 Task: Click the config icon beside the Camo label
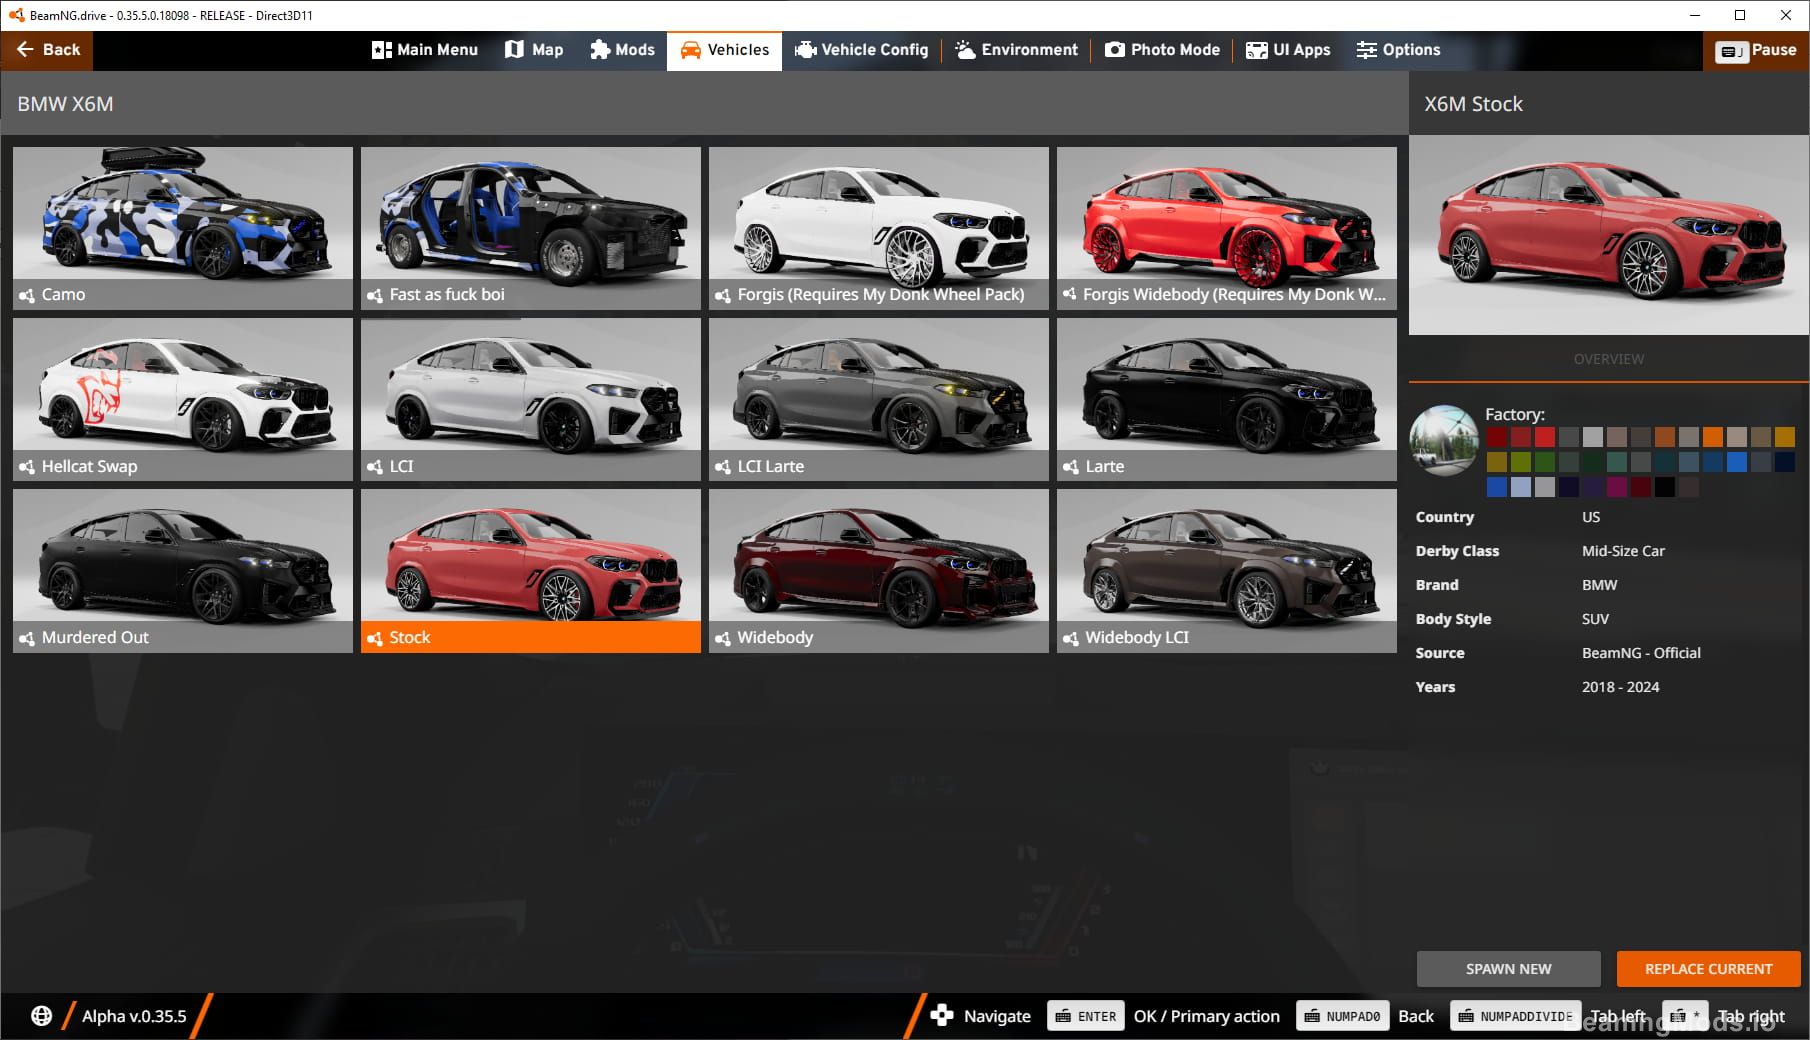27,296
